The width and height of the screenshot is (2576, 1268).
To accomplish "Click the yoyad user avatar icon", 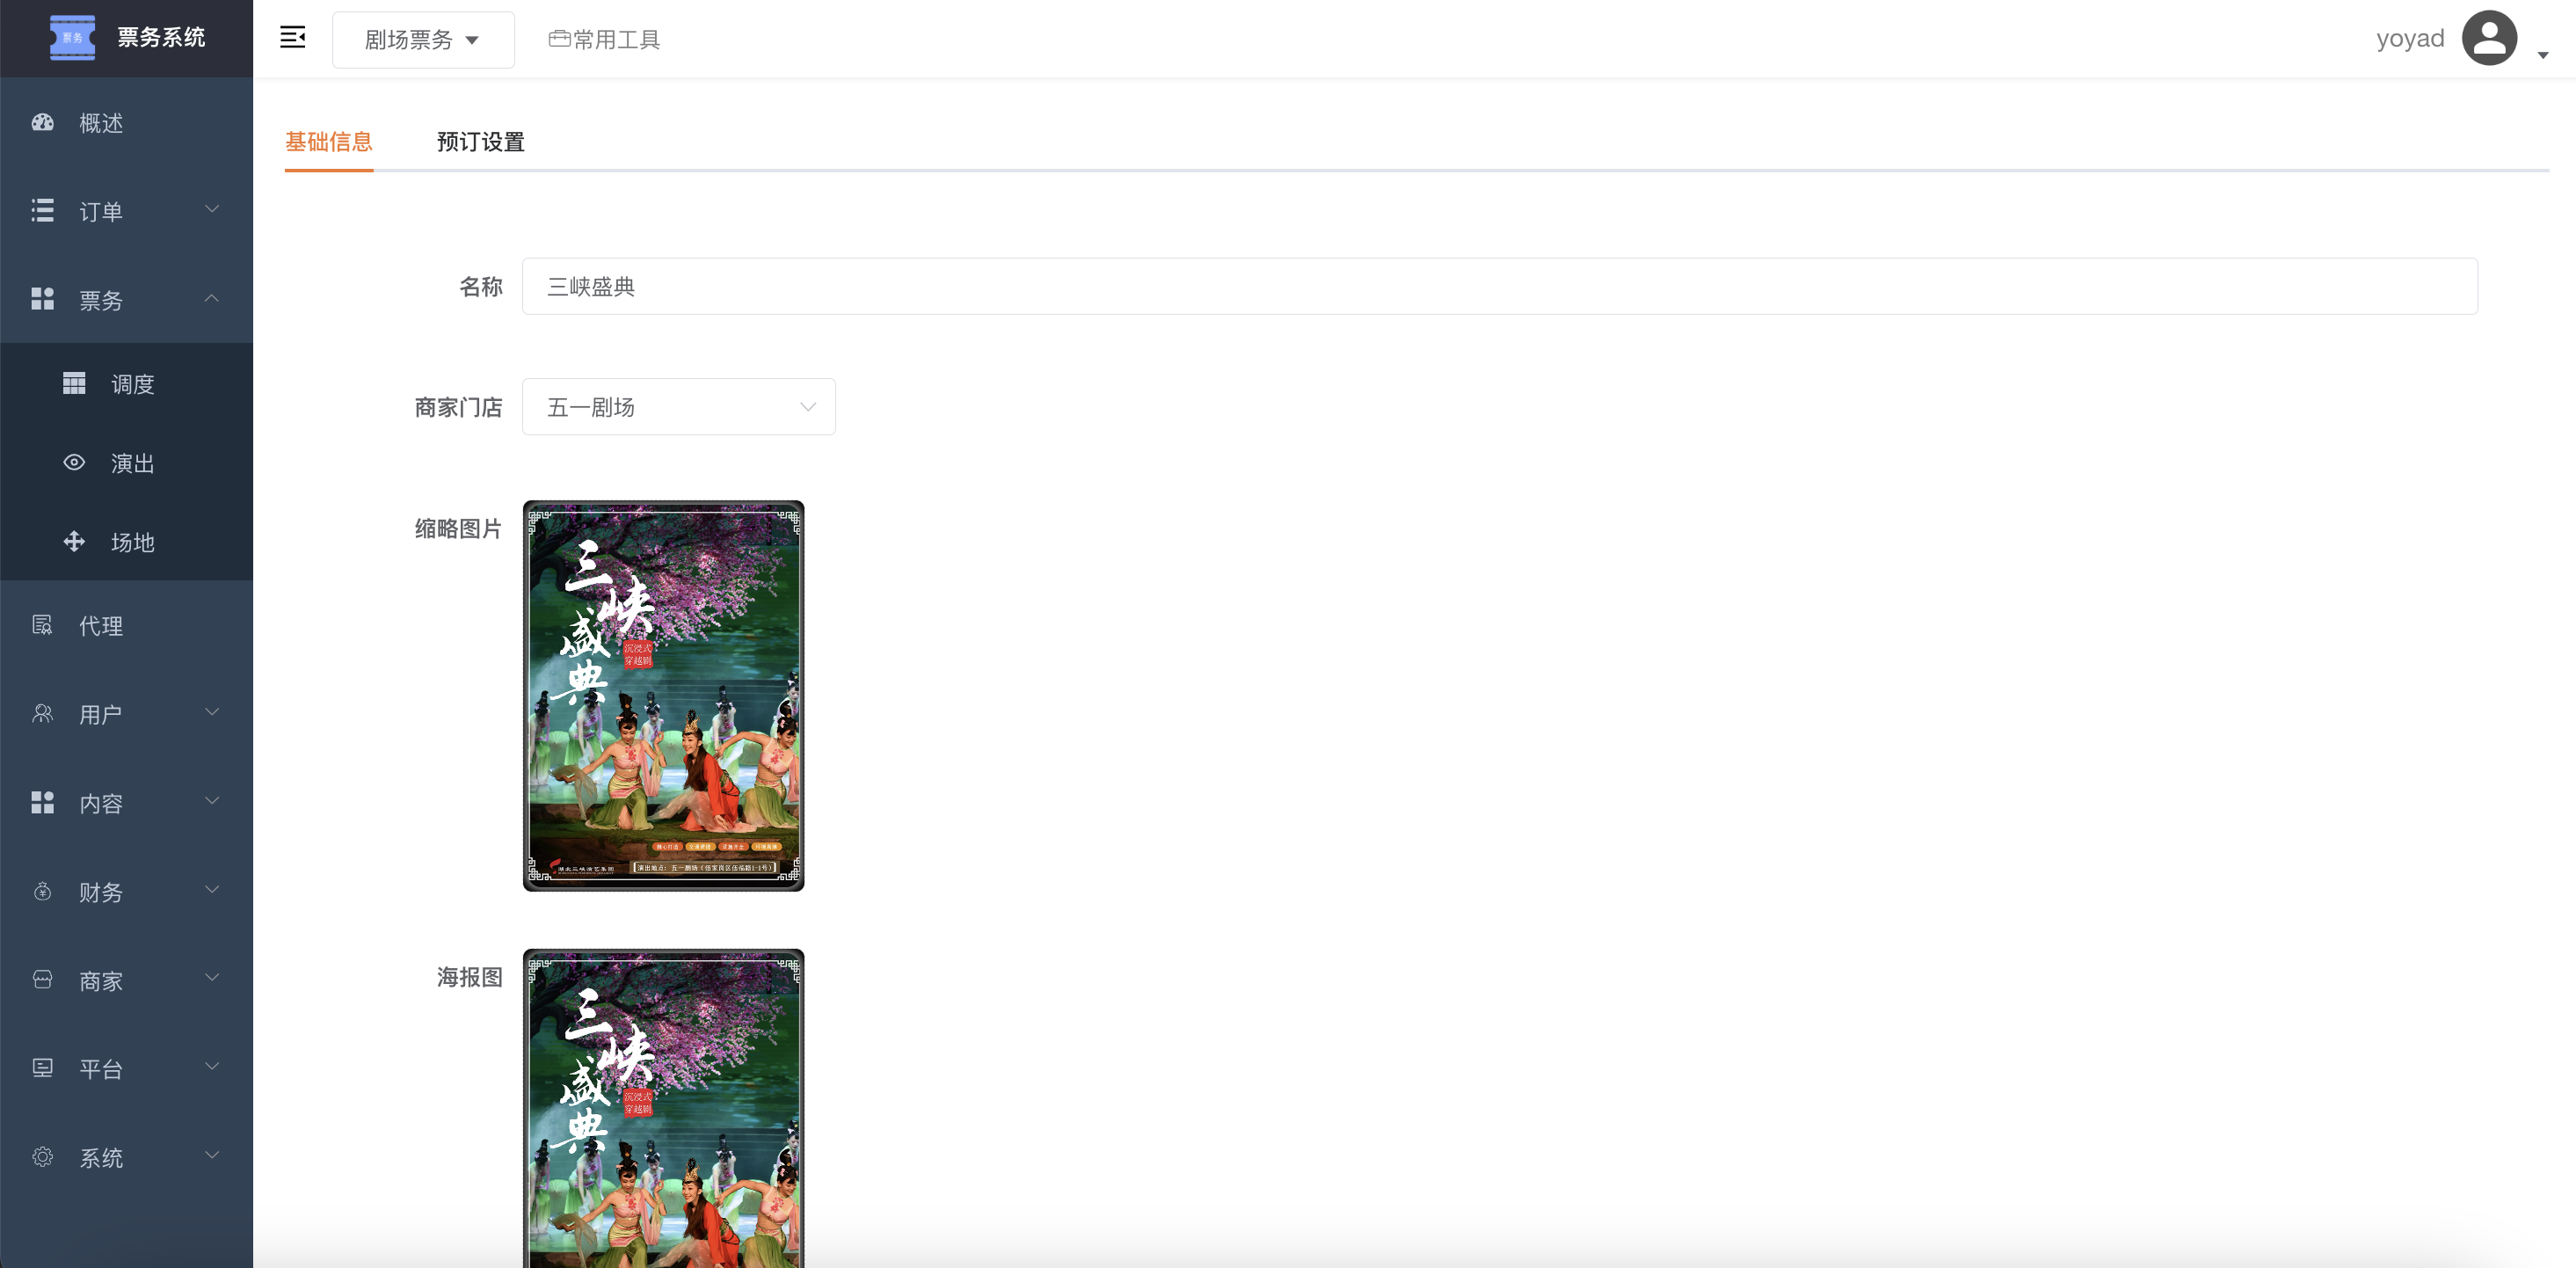I will [x=2489, y=38].
